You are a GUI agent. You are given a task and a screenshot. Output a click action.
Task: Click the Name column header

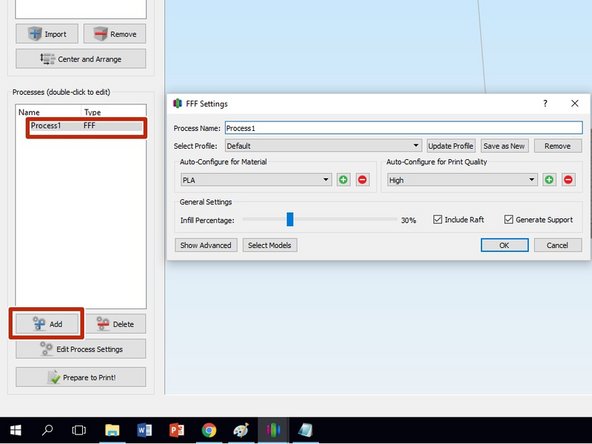tap(29, 112)
